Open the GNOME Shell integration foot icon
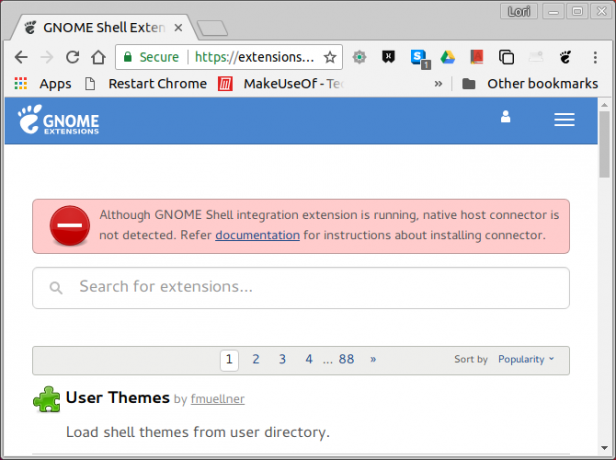Viewport: 616px width, 460px height. [x=565, y=57]
